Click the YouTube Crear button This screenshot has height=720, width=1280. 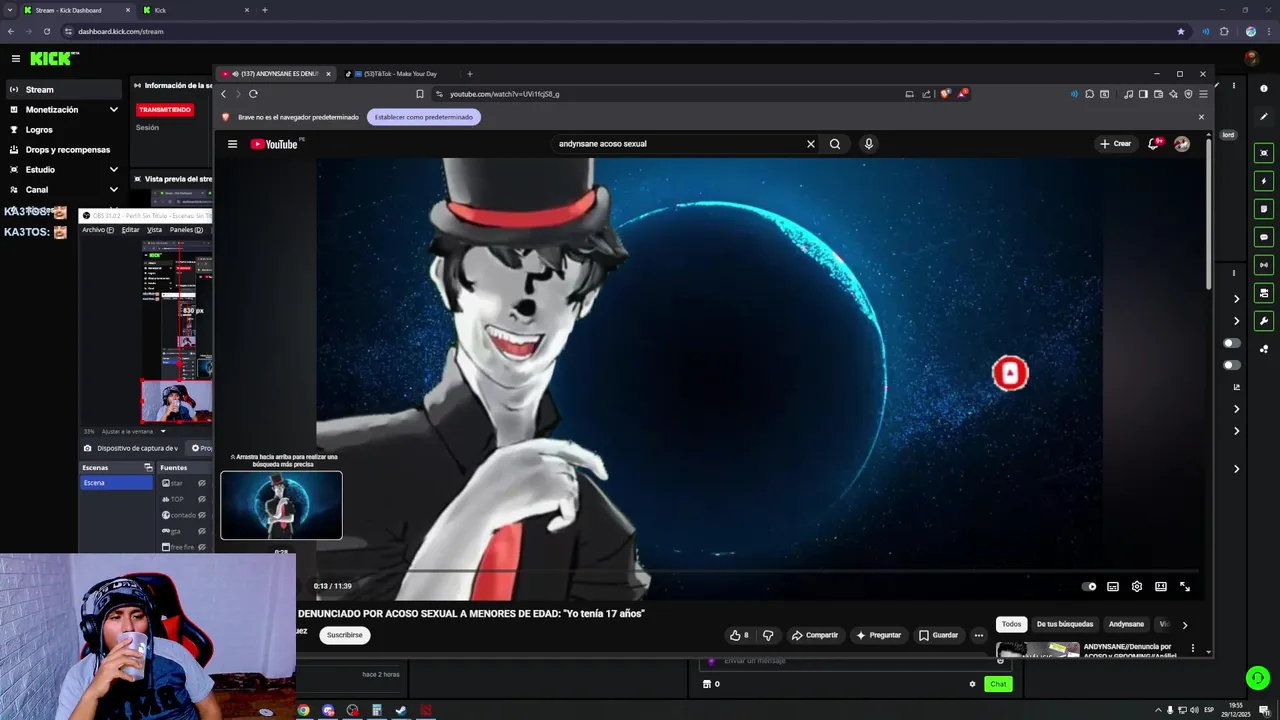[x=1116, y=144]
